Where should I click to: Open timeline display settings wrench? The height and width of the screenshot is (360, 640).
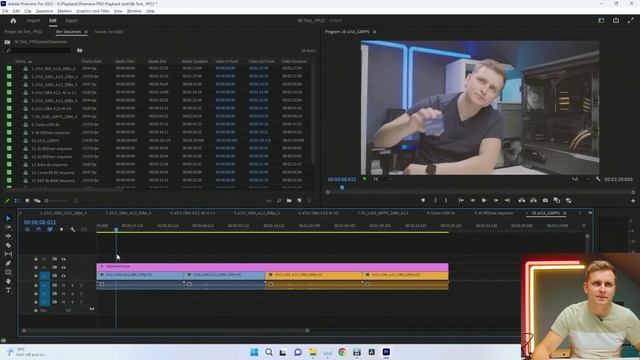click(x=73, y=229)
